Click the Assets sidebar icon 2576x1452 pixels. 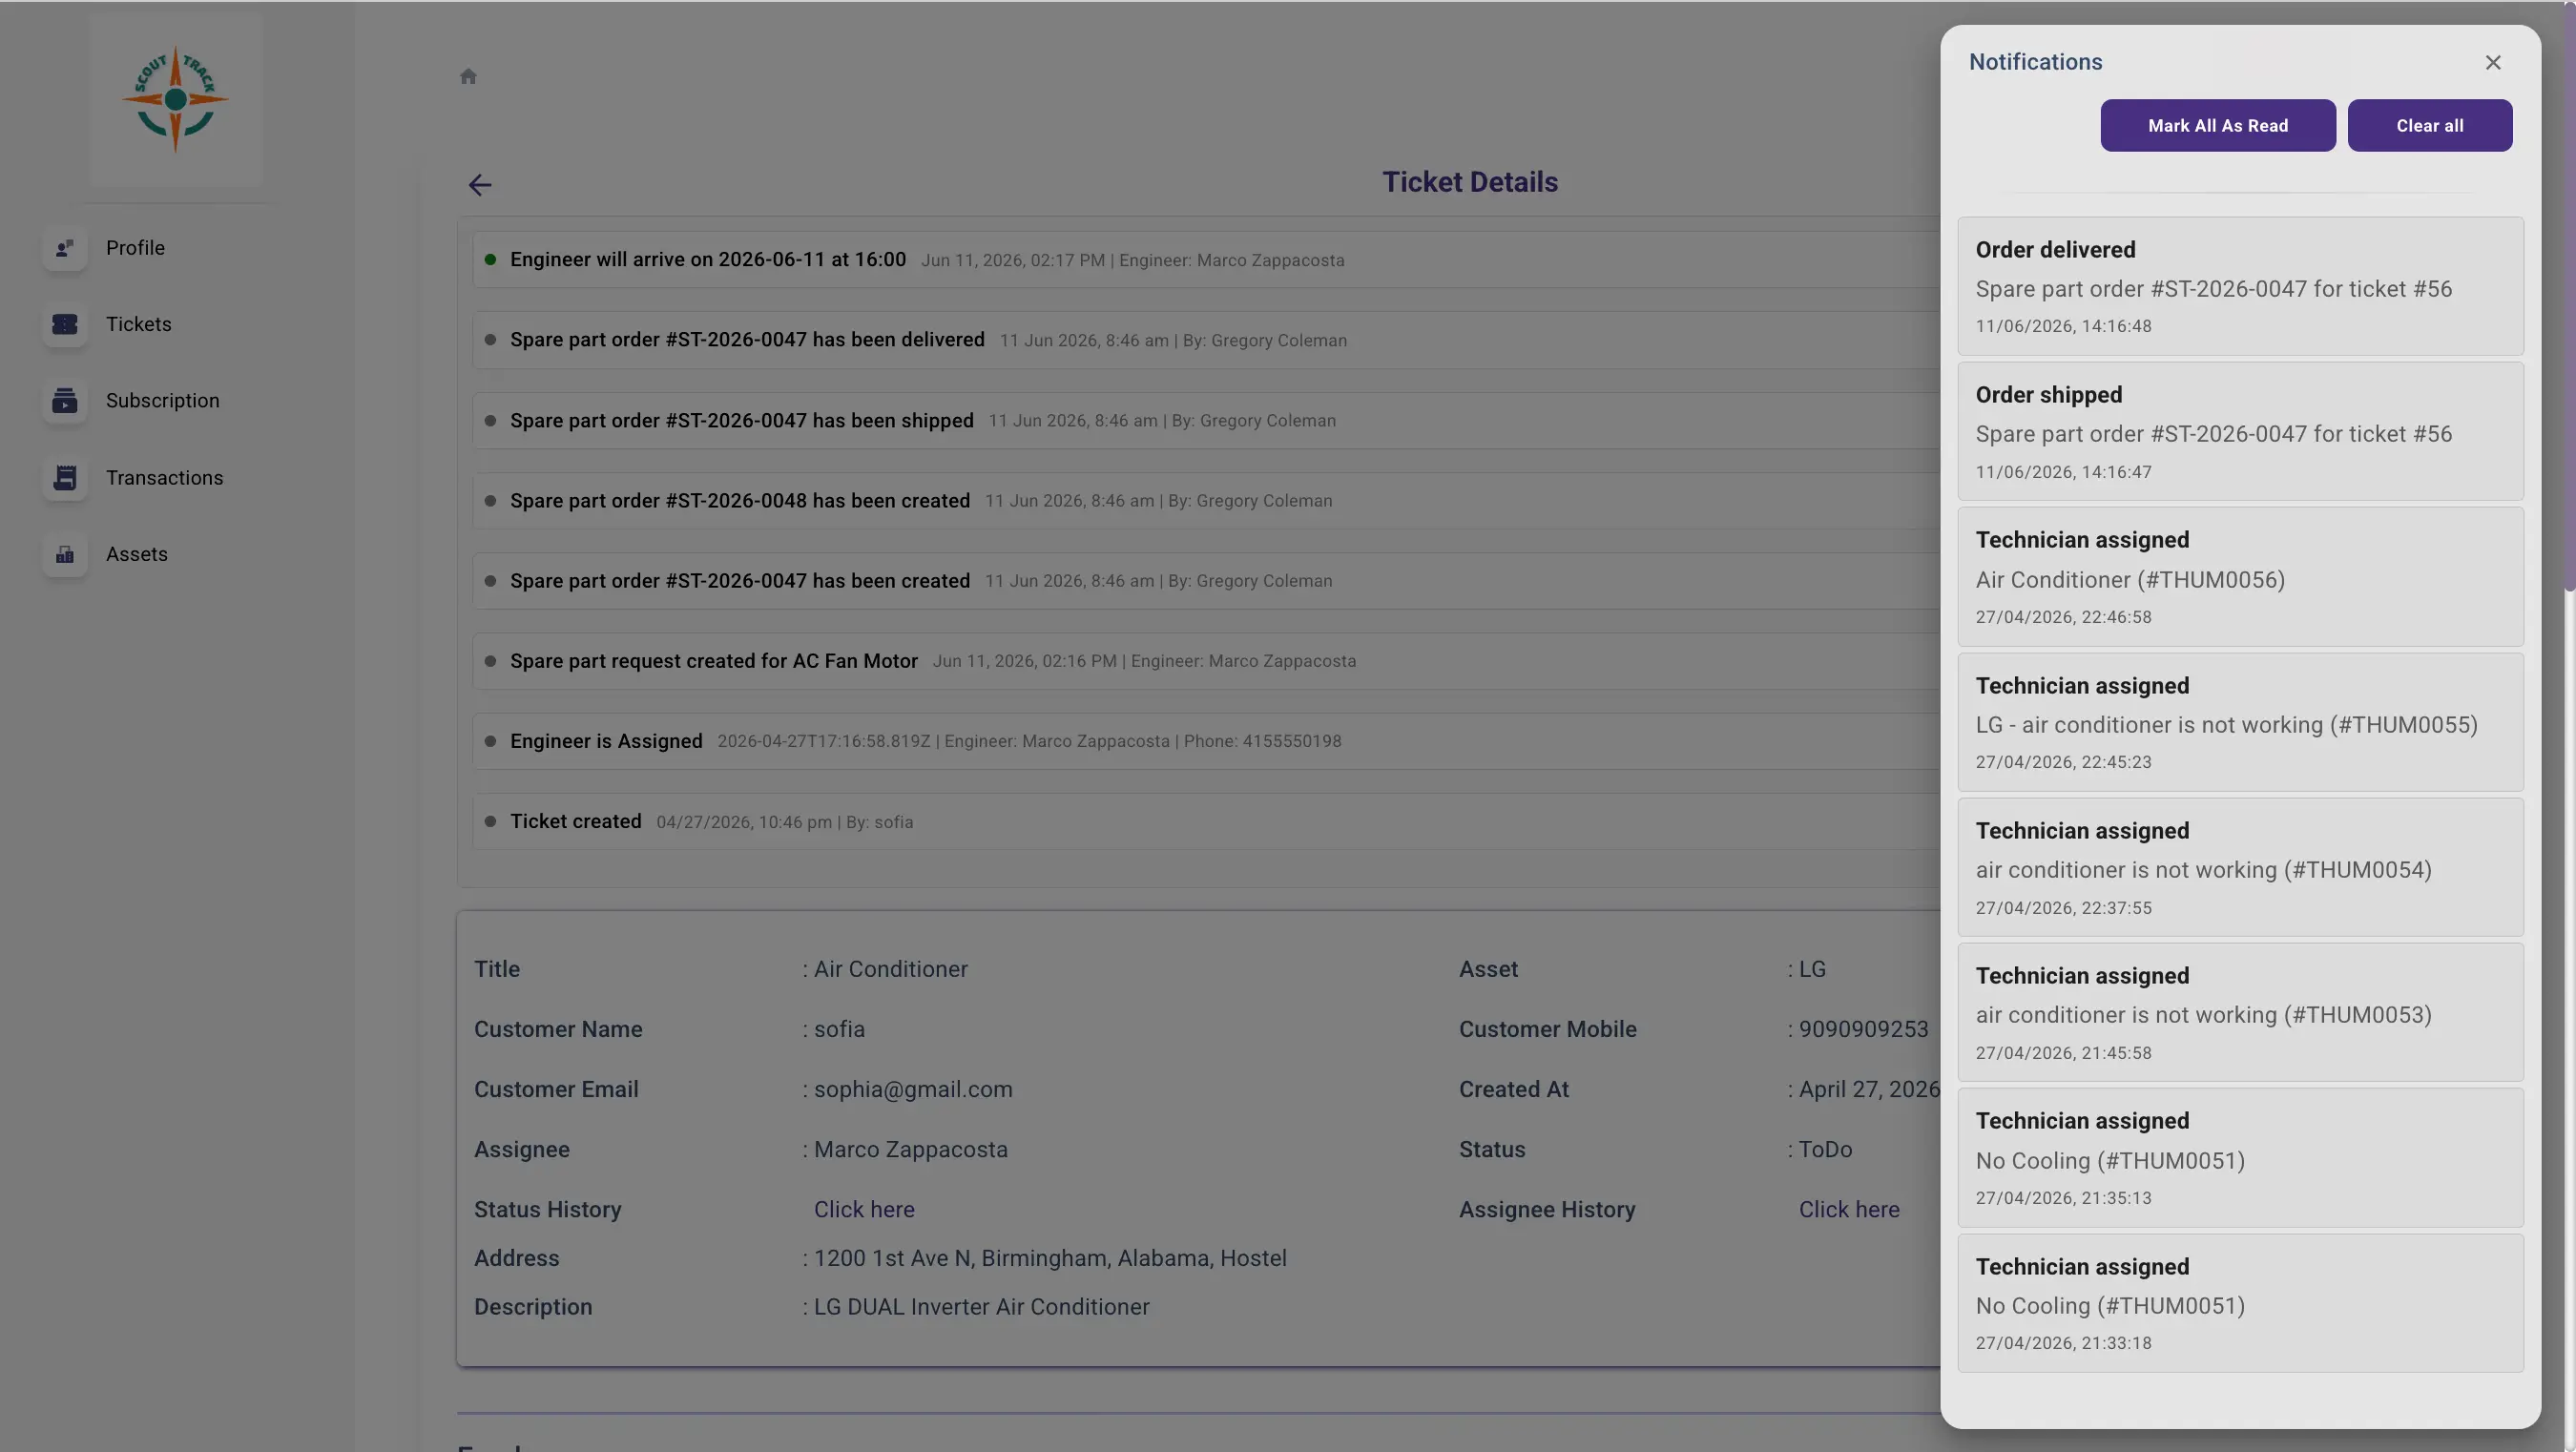pos(65,554)
